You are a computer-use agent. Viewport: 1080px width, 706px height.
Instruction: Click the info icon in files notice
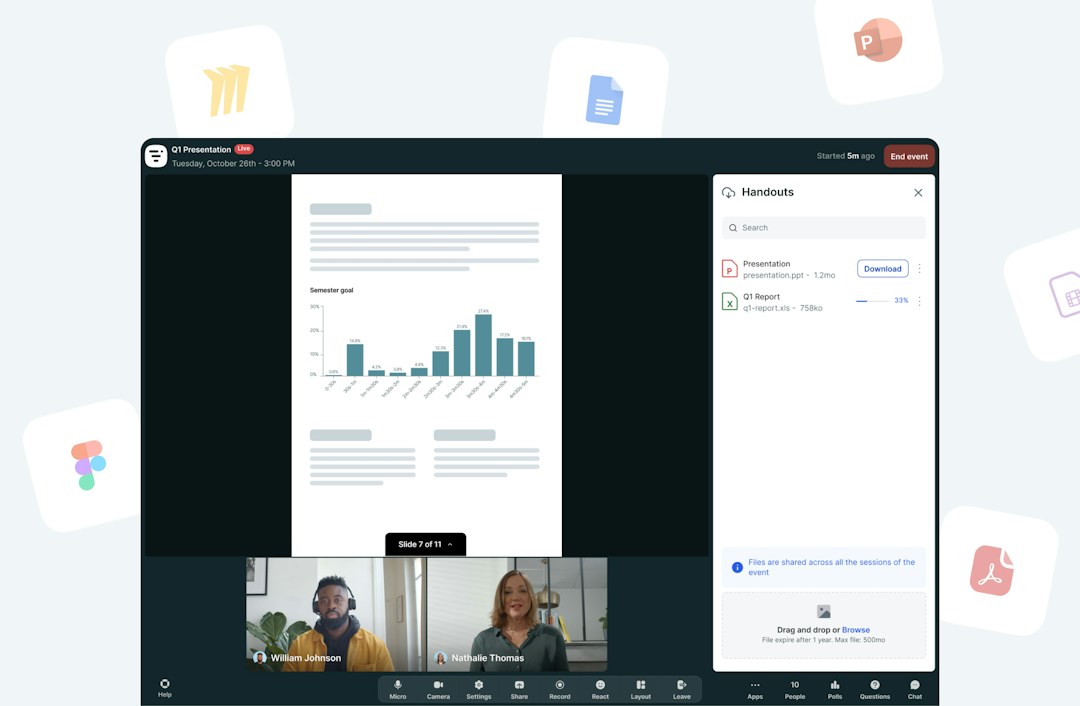737,568
